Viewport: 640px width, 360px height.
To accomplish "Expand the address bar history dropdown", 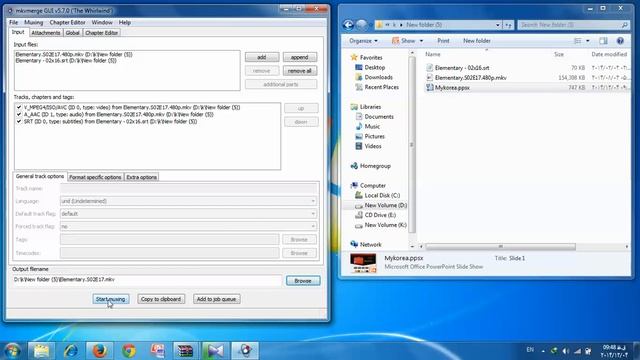I will point(498,25).
